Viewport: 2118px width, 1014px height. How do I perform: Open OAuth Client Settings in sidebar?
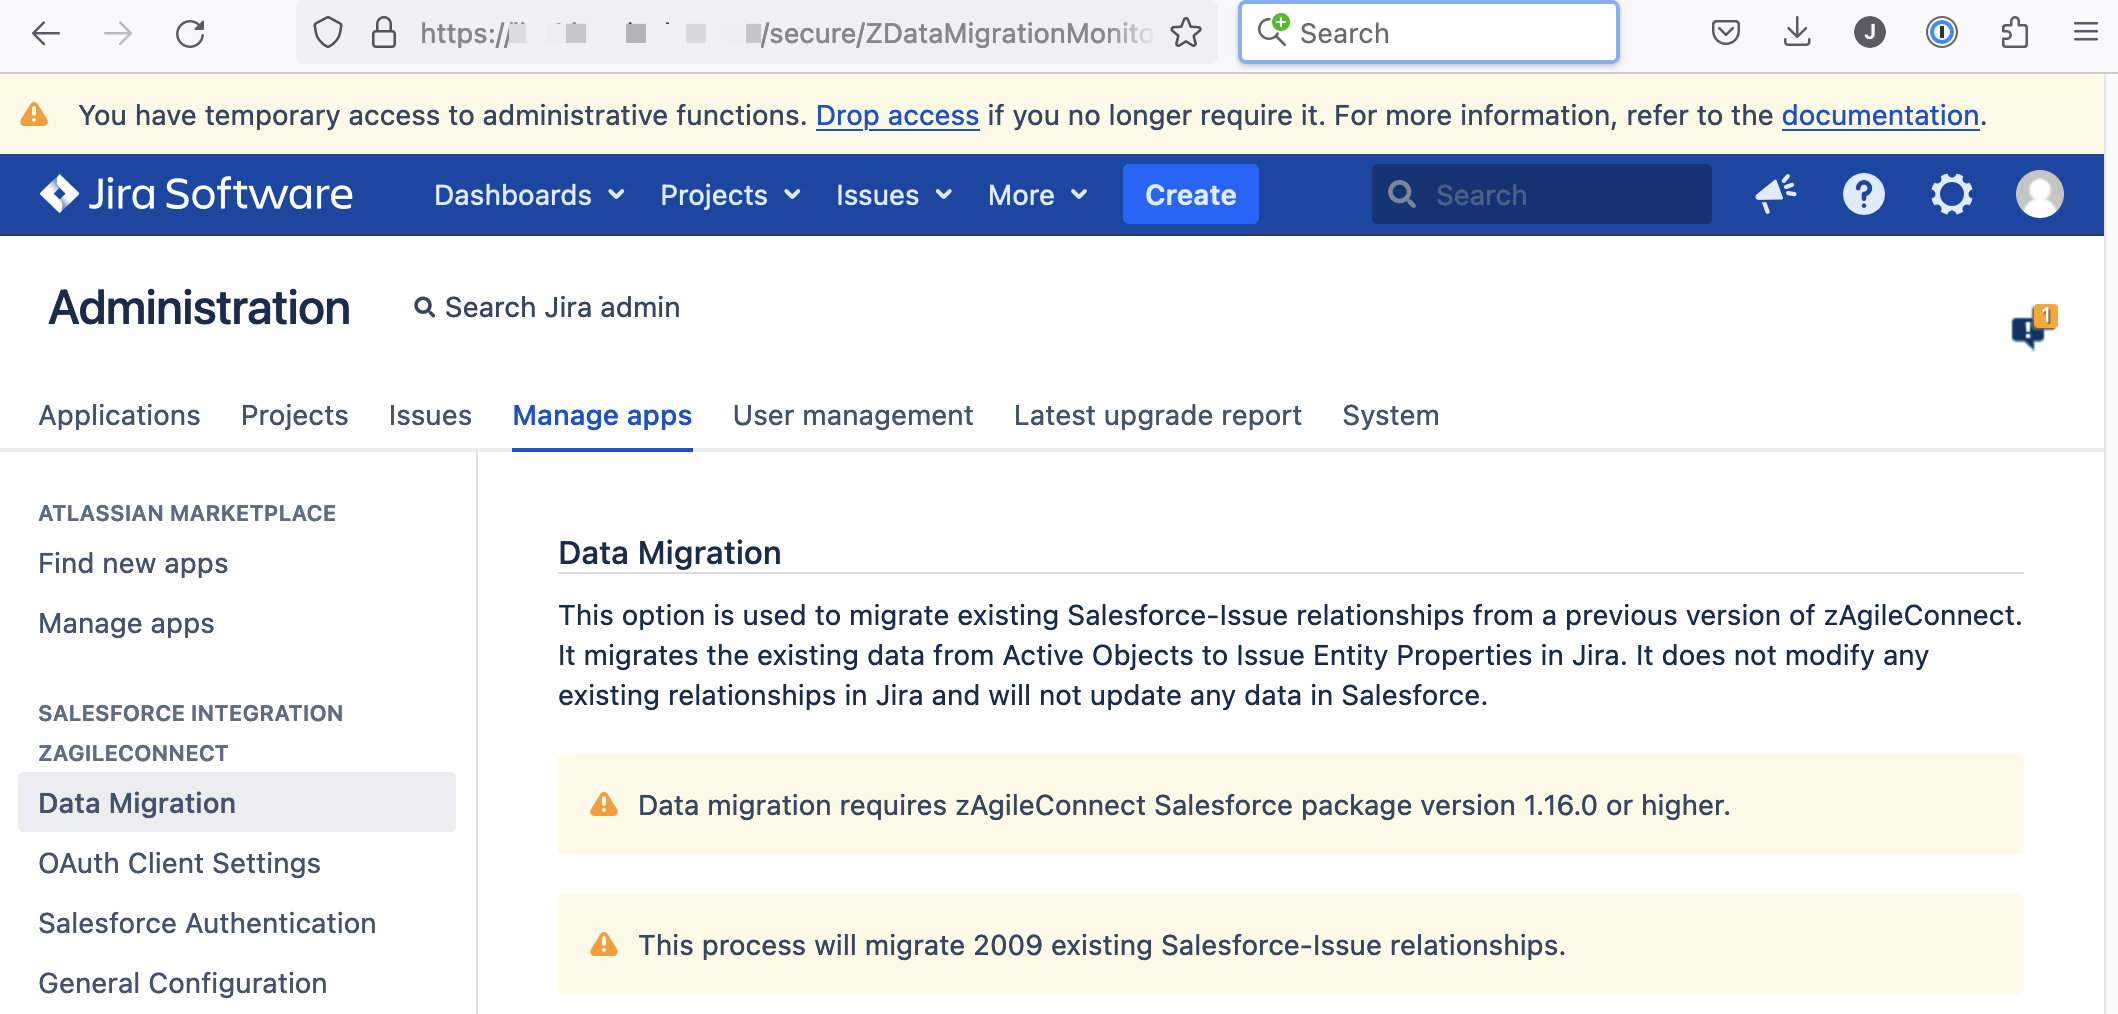[179, 863]
